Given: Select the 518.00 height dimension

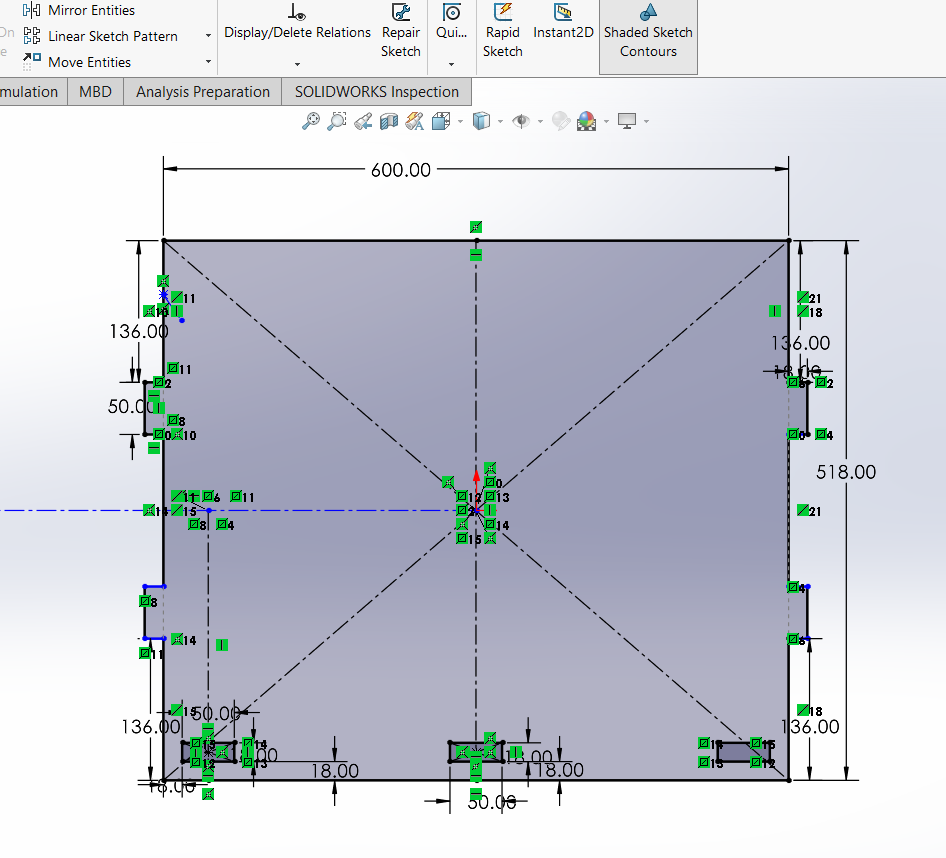Looking at the screenshot, I should point(846,472).
